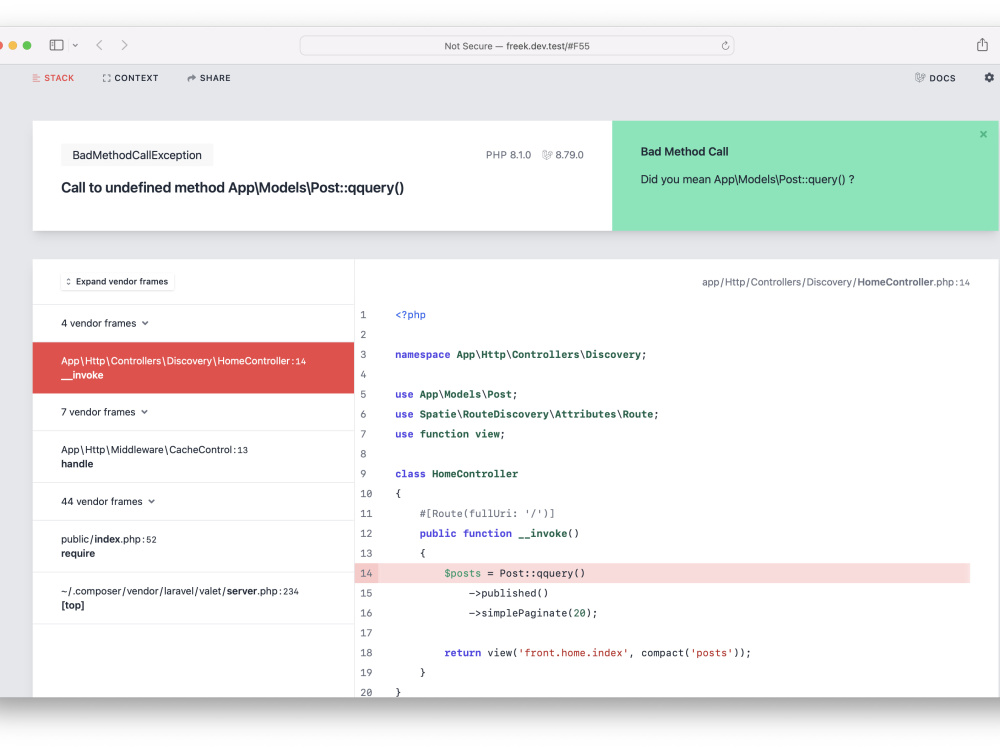The width and height of the screenshot is (1000, 750).
Task: Click Expand vendor frames button
Action: coord(117,281)
